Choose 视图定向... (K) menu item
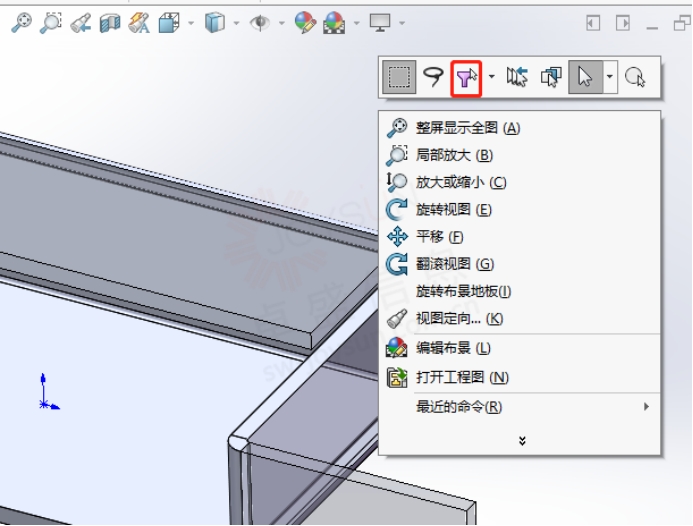 point(520,319)
